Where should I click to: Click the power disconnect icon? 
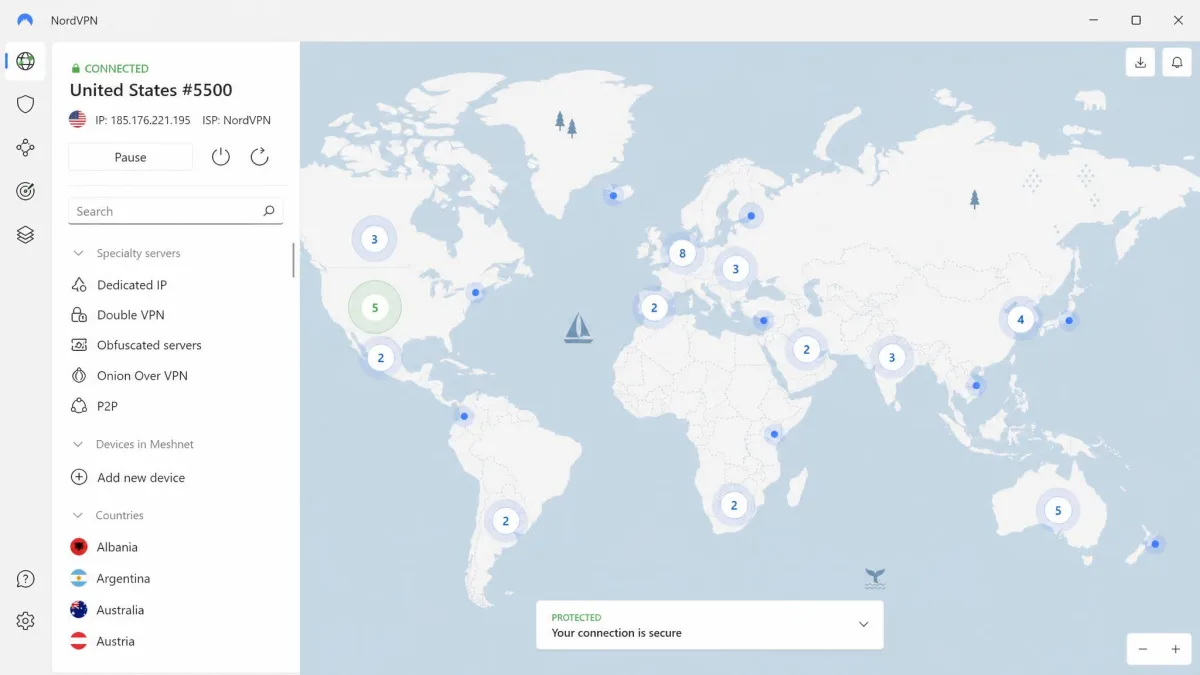click(221, 157)
